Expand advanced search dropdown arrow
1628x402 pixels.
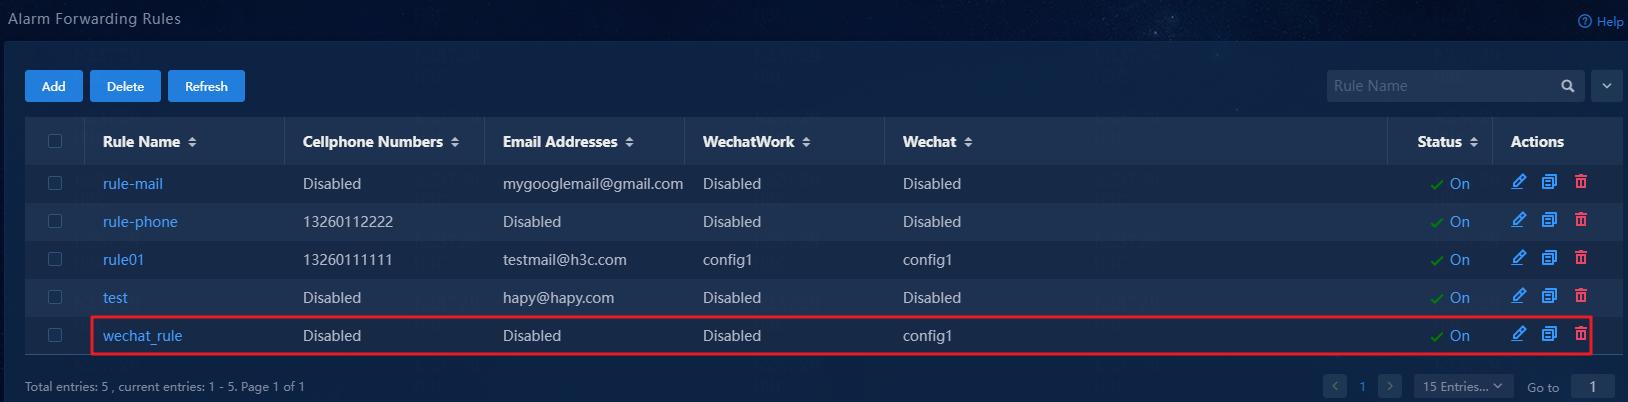[x=1607, y=86]
